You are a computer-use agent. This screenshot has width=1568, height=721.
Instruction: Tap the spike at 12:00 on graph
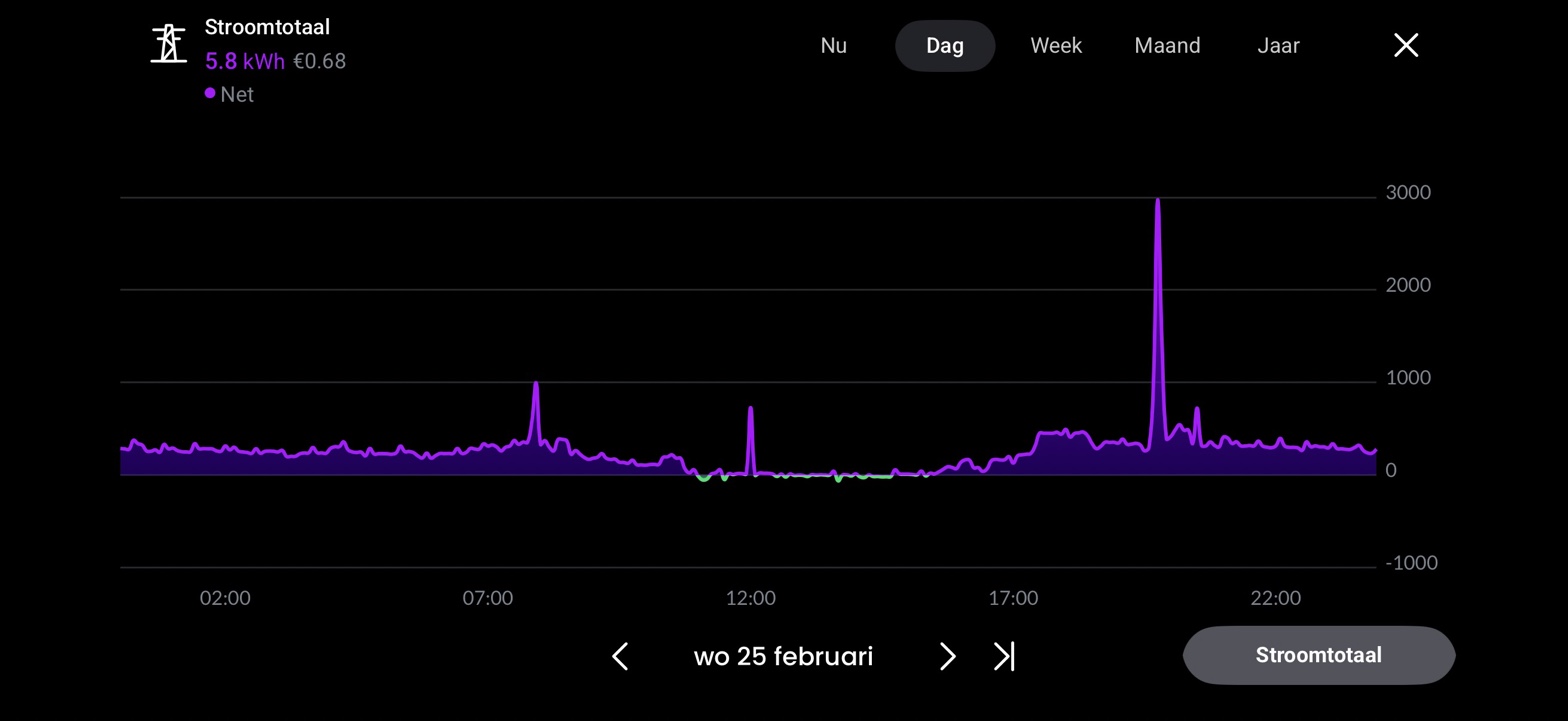coord(750,410)
